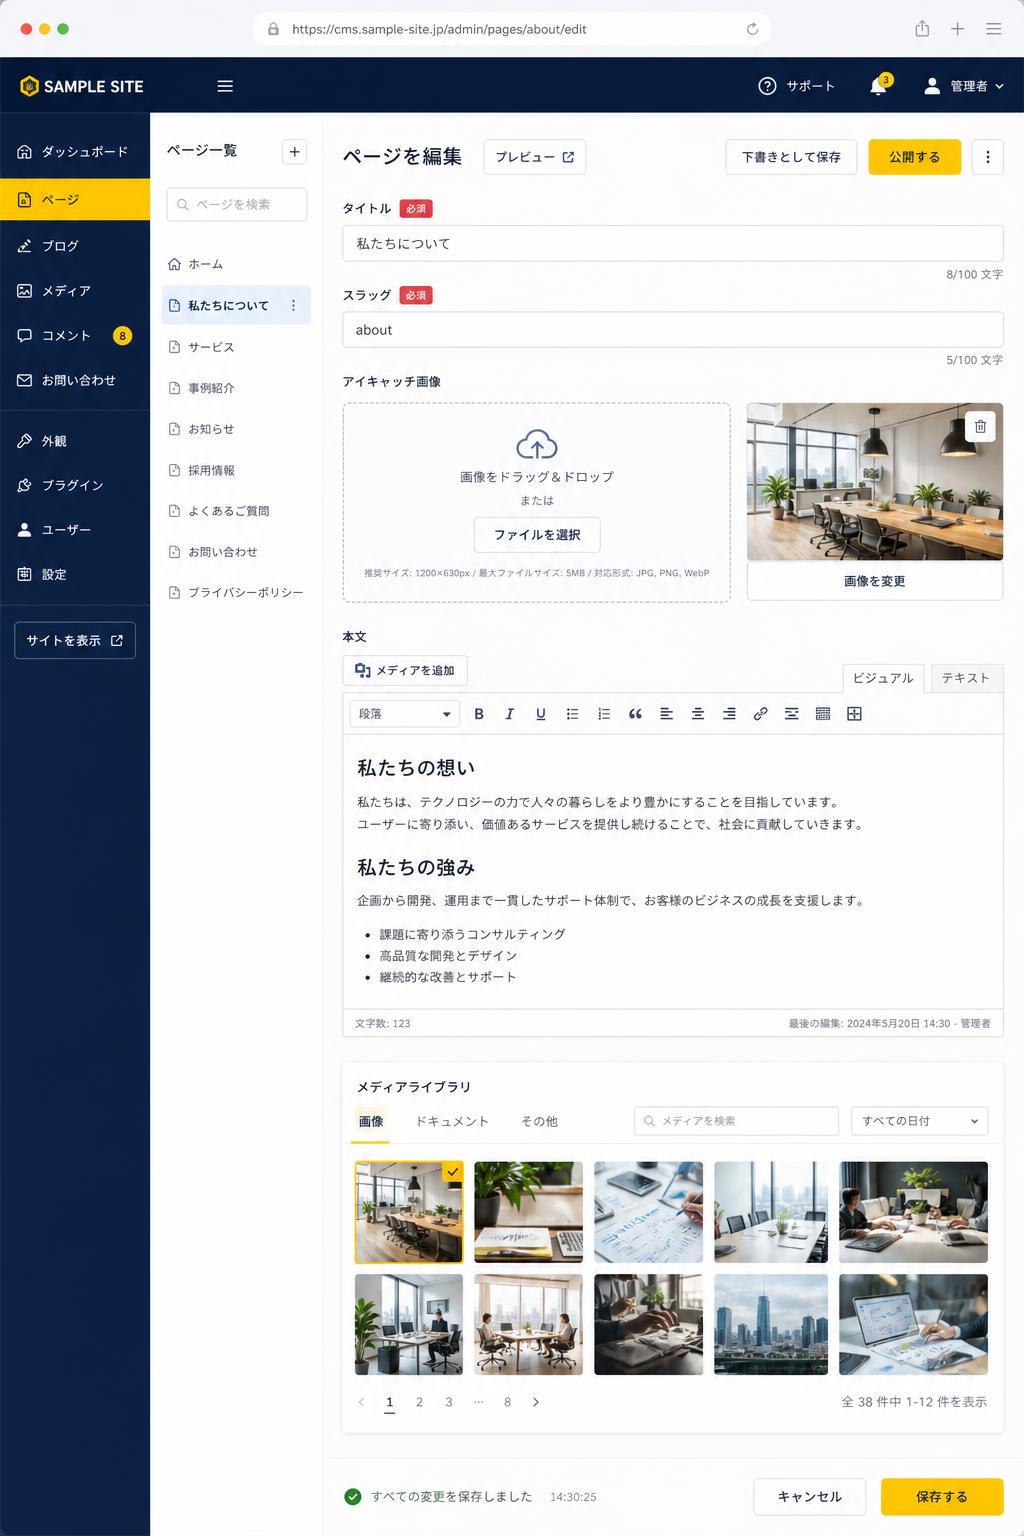The width and height of the screenshot is (1024, 1536).
Task: Open the more options menu beside 公開する
Action: 988,157
